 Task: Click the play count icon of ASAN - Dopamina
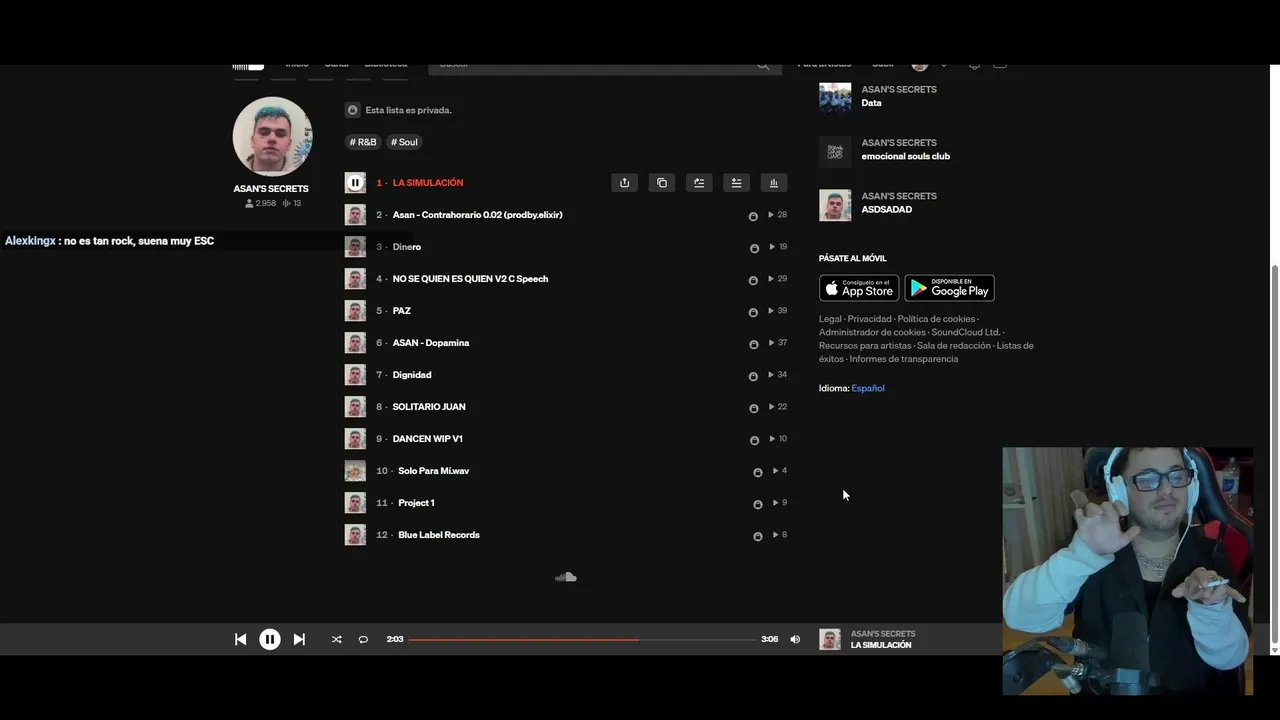pos(771,343)
